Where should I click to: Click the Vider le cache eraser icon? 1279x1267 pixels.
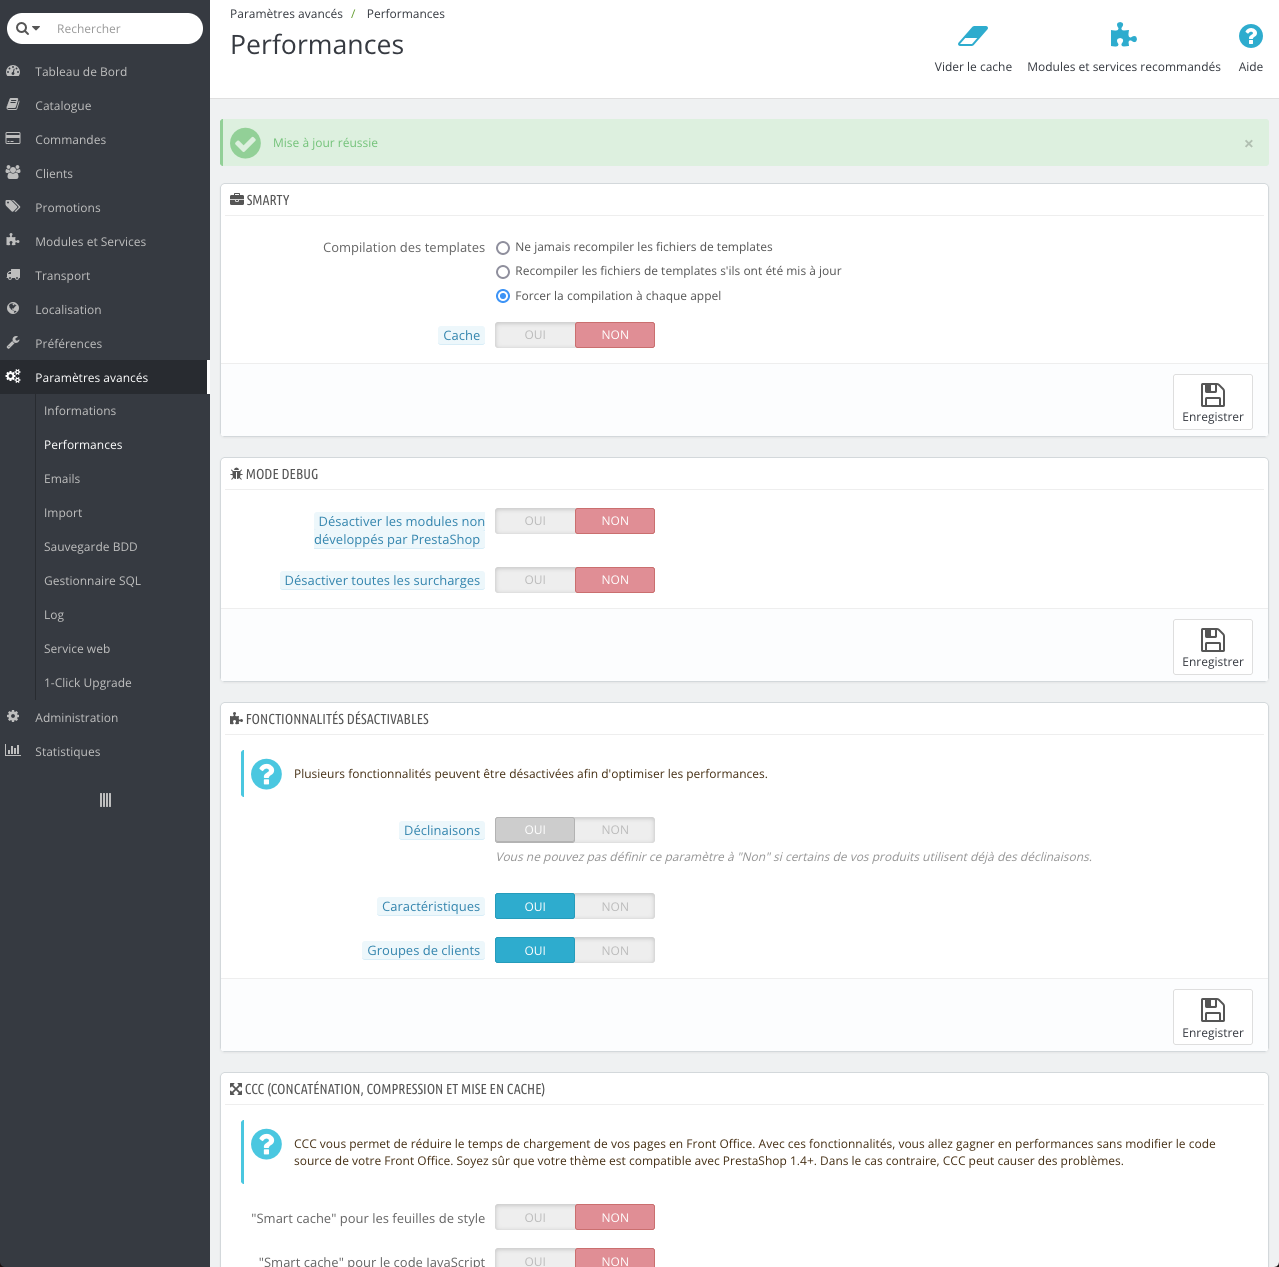coord(973,36)
